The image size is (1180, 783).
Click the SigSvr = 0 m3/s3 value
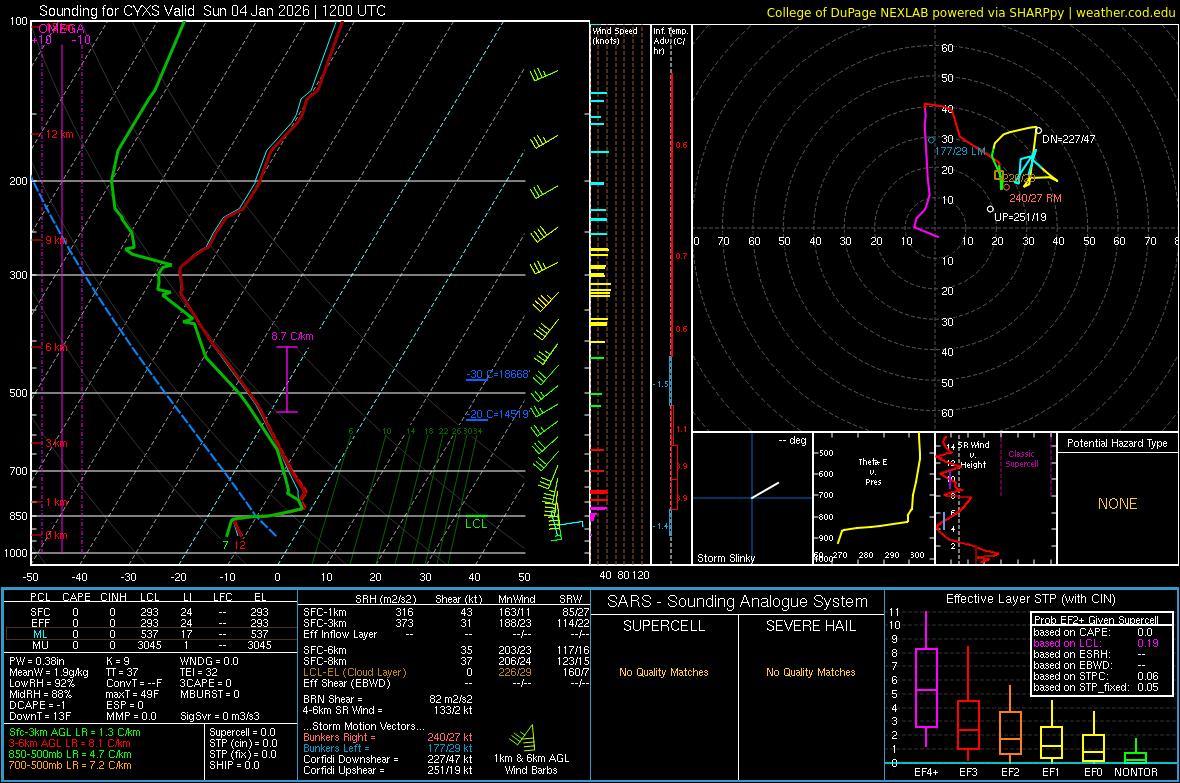coord(220,716)
